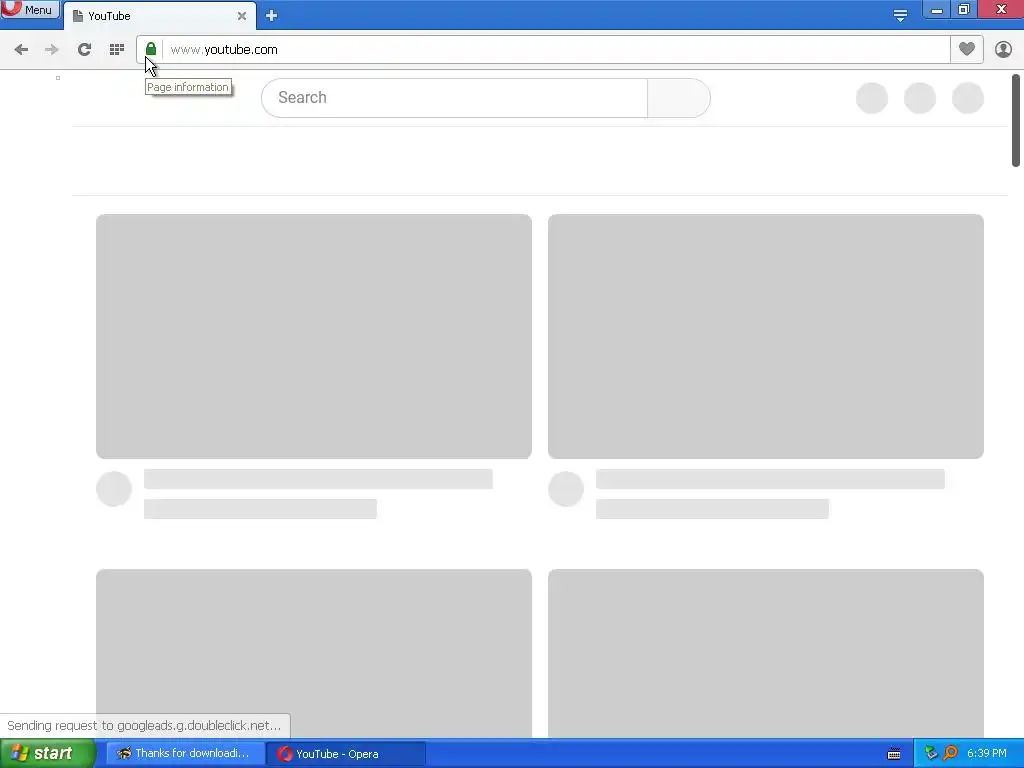
Task: Click the 6:39 PM system clock
Action: pos(987,754)
